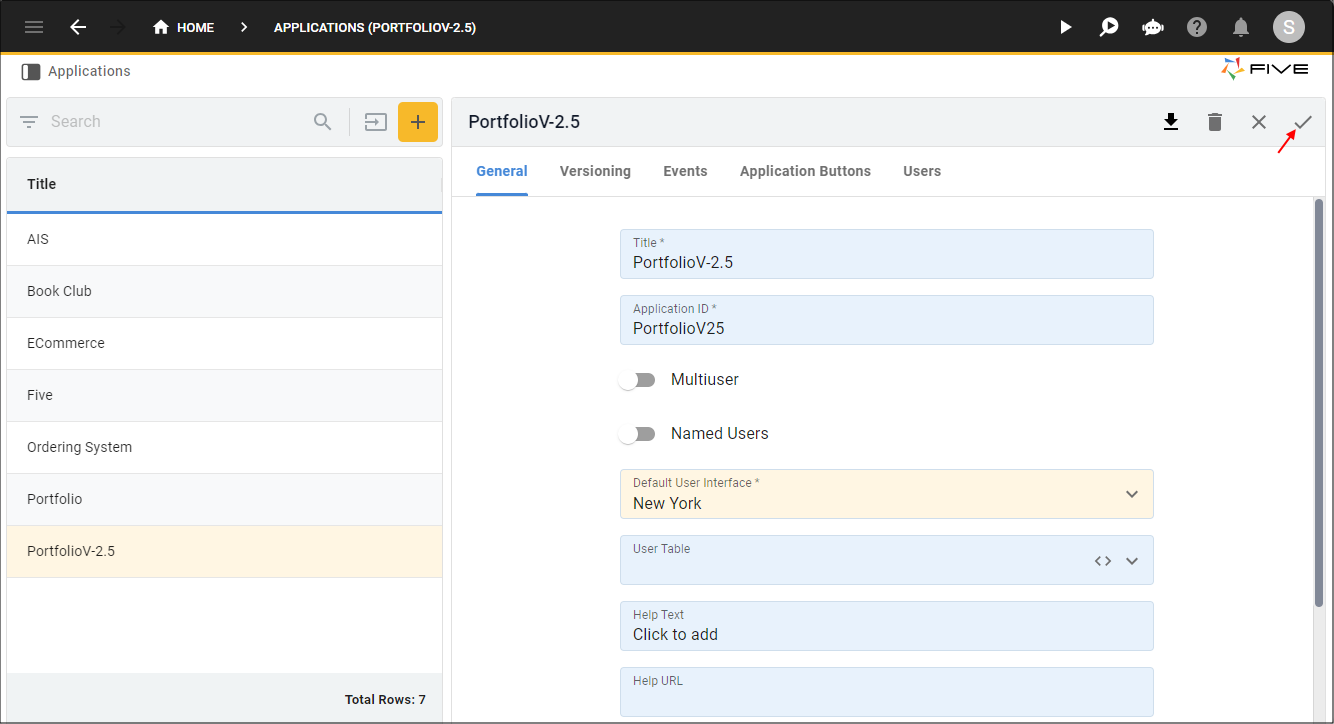Open the inspector play-magnifier icon
This screenshot has width=1334, height=724.
(x=1109, y=27)
